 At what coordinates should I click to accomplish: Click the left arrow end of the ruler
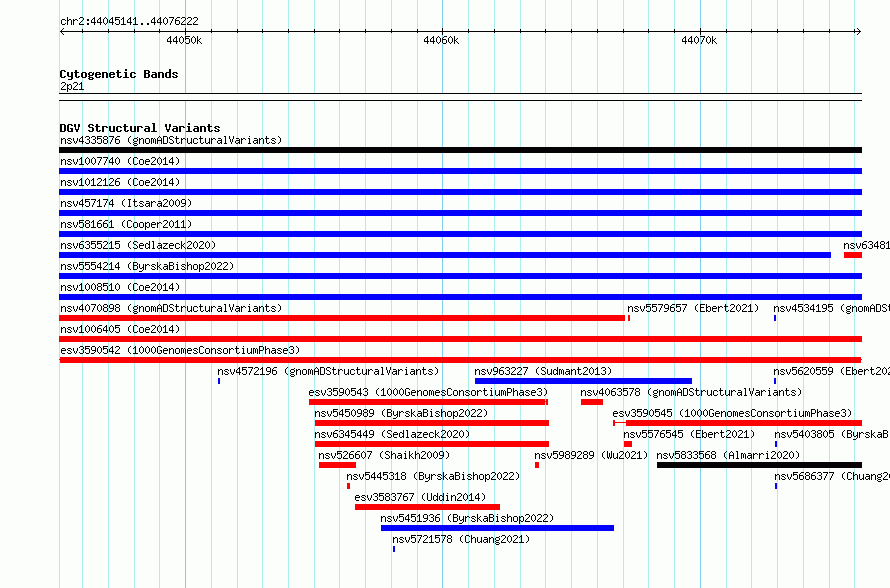(x=63, y=32)
